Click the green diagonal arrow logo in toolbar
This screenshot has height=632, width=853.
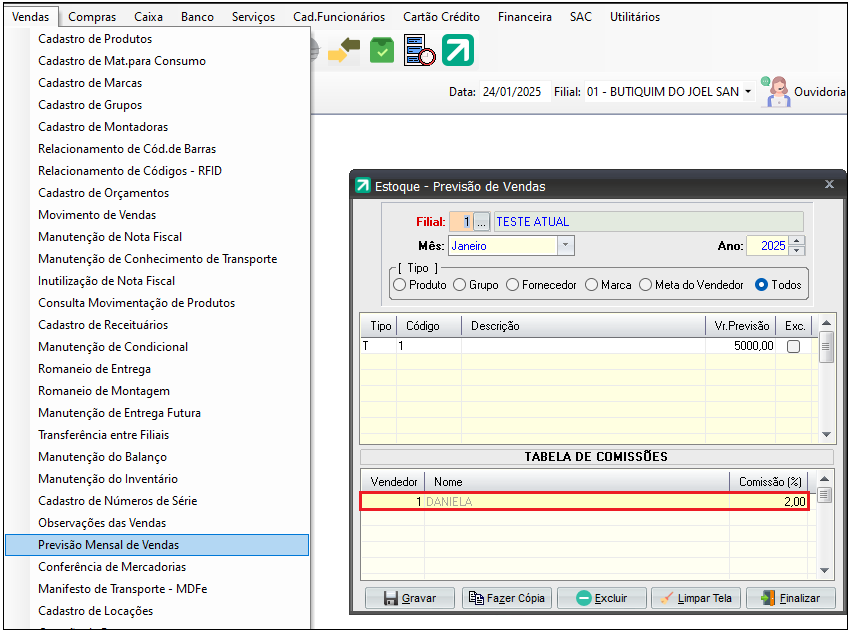tap(458, 51)
